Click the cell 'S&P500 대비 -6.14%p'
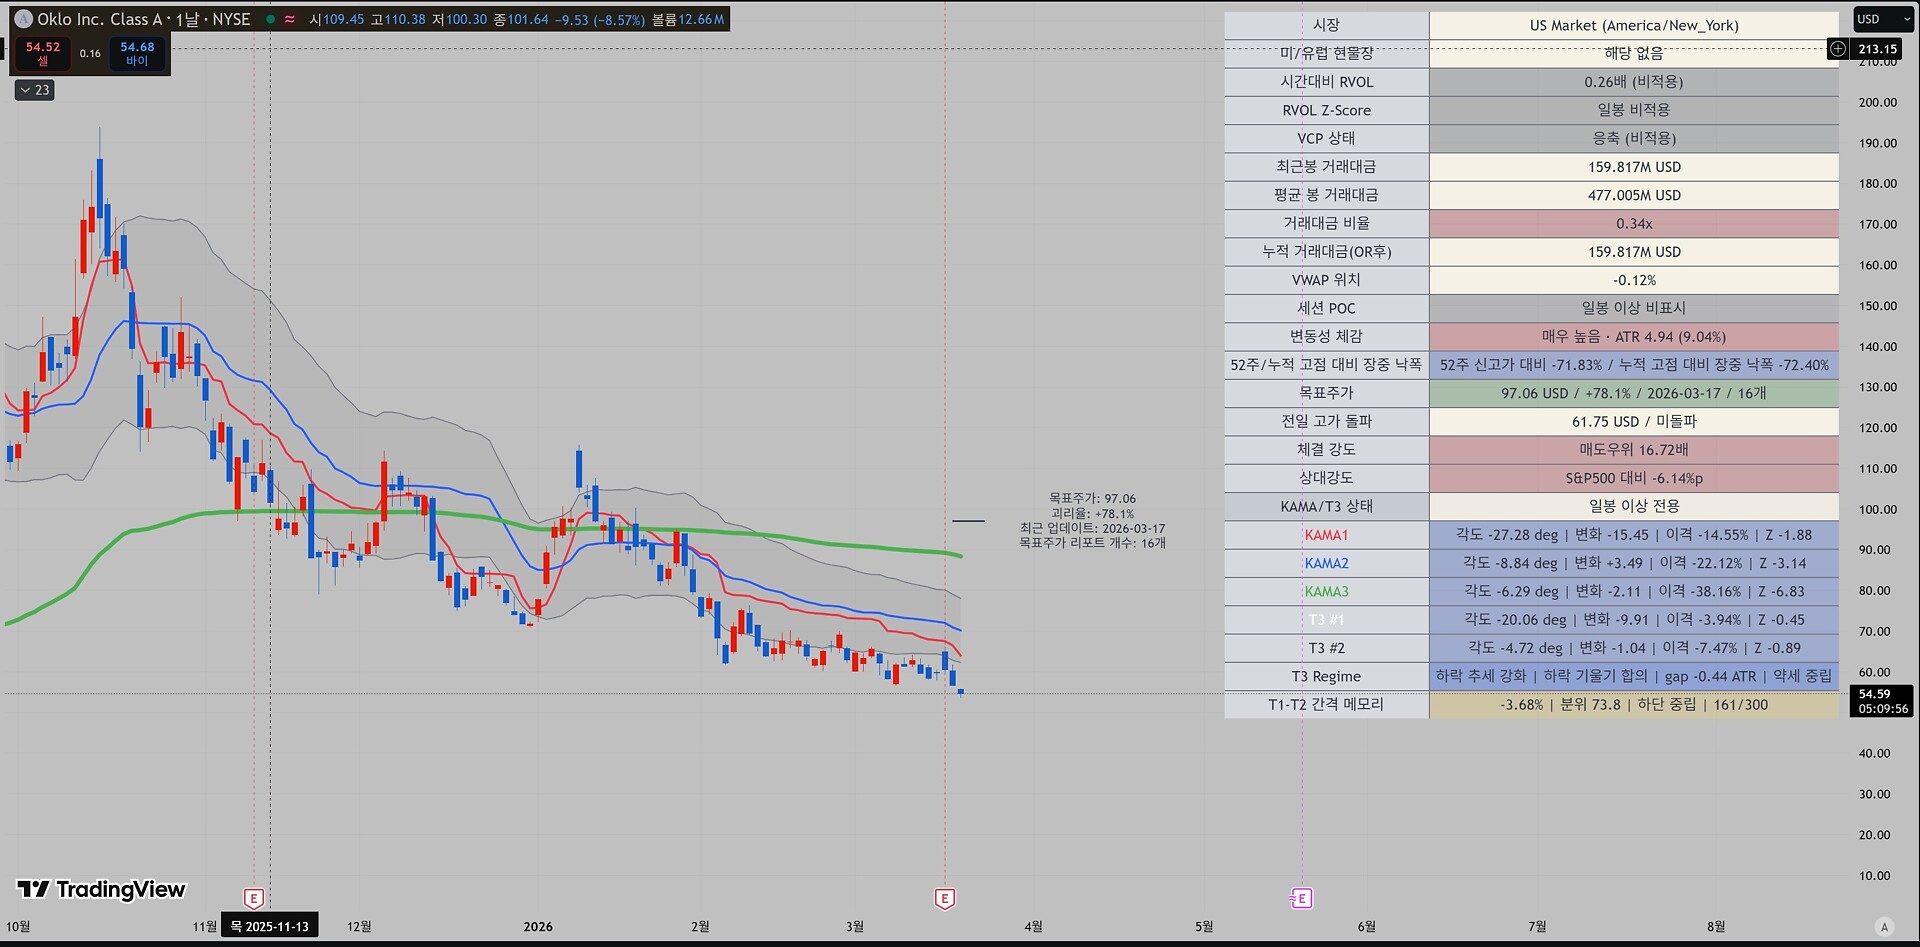 [x=1634, y=478]
